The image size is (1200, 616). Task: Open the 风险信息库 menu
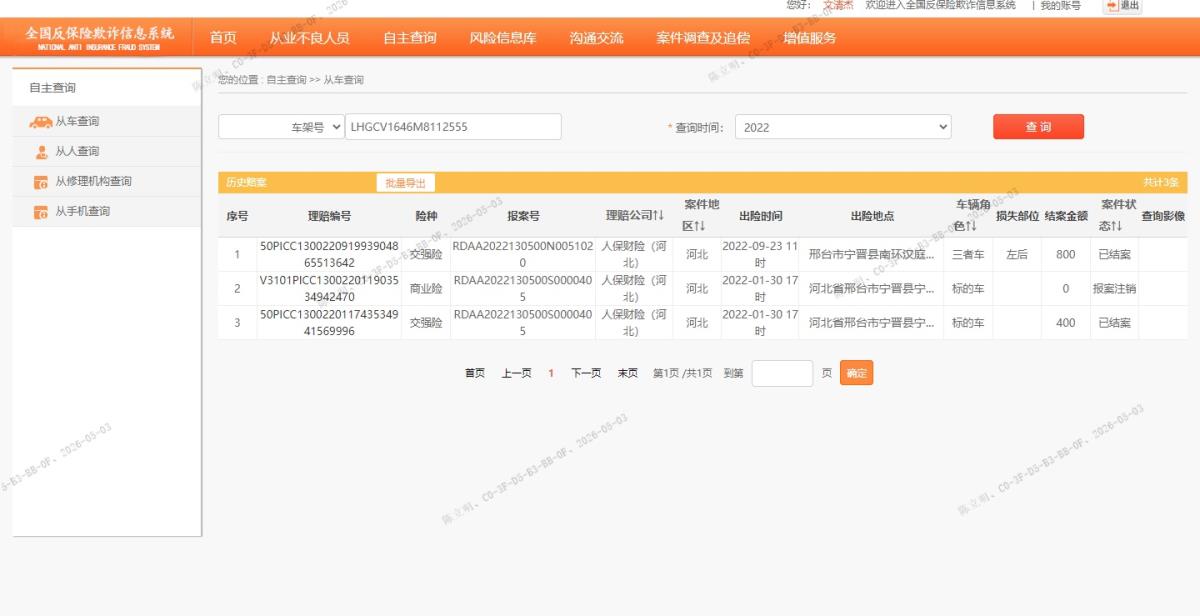point(503,38)
